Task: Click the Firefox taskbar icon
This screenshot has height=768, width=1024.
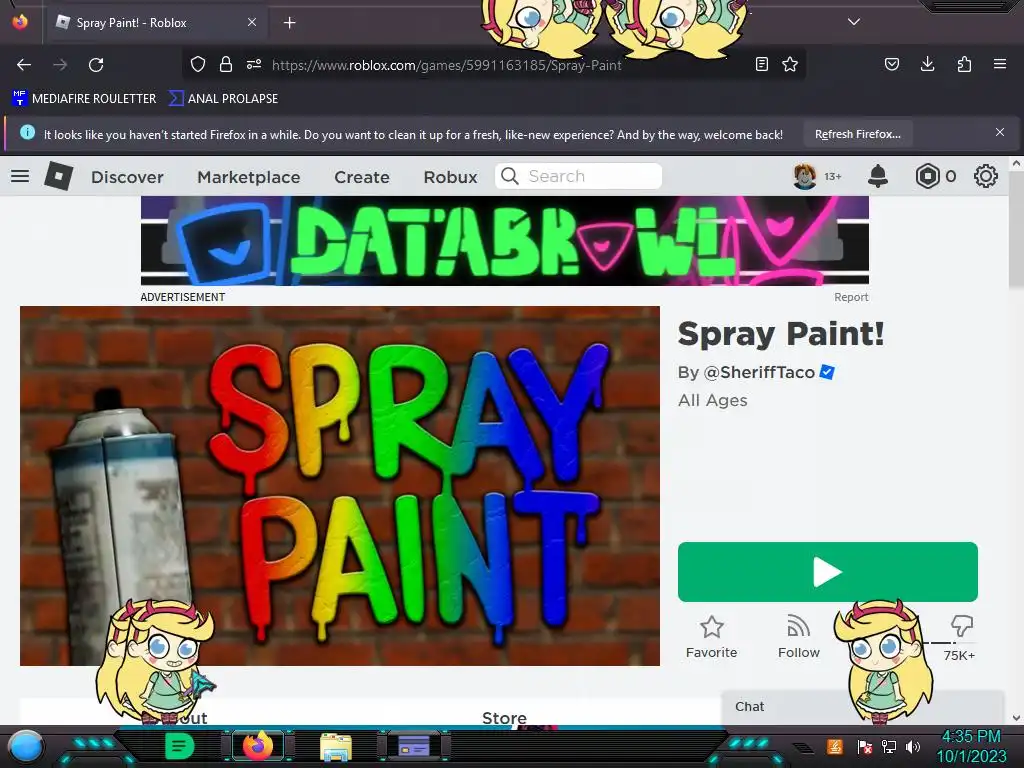Action: coord(257,745)
